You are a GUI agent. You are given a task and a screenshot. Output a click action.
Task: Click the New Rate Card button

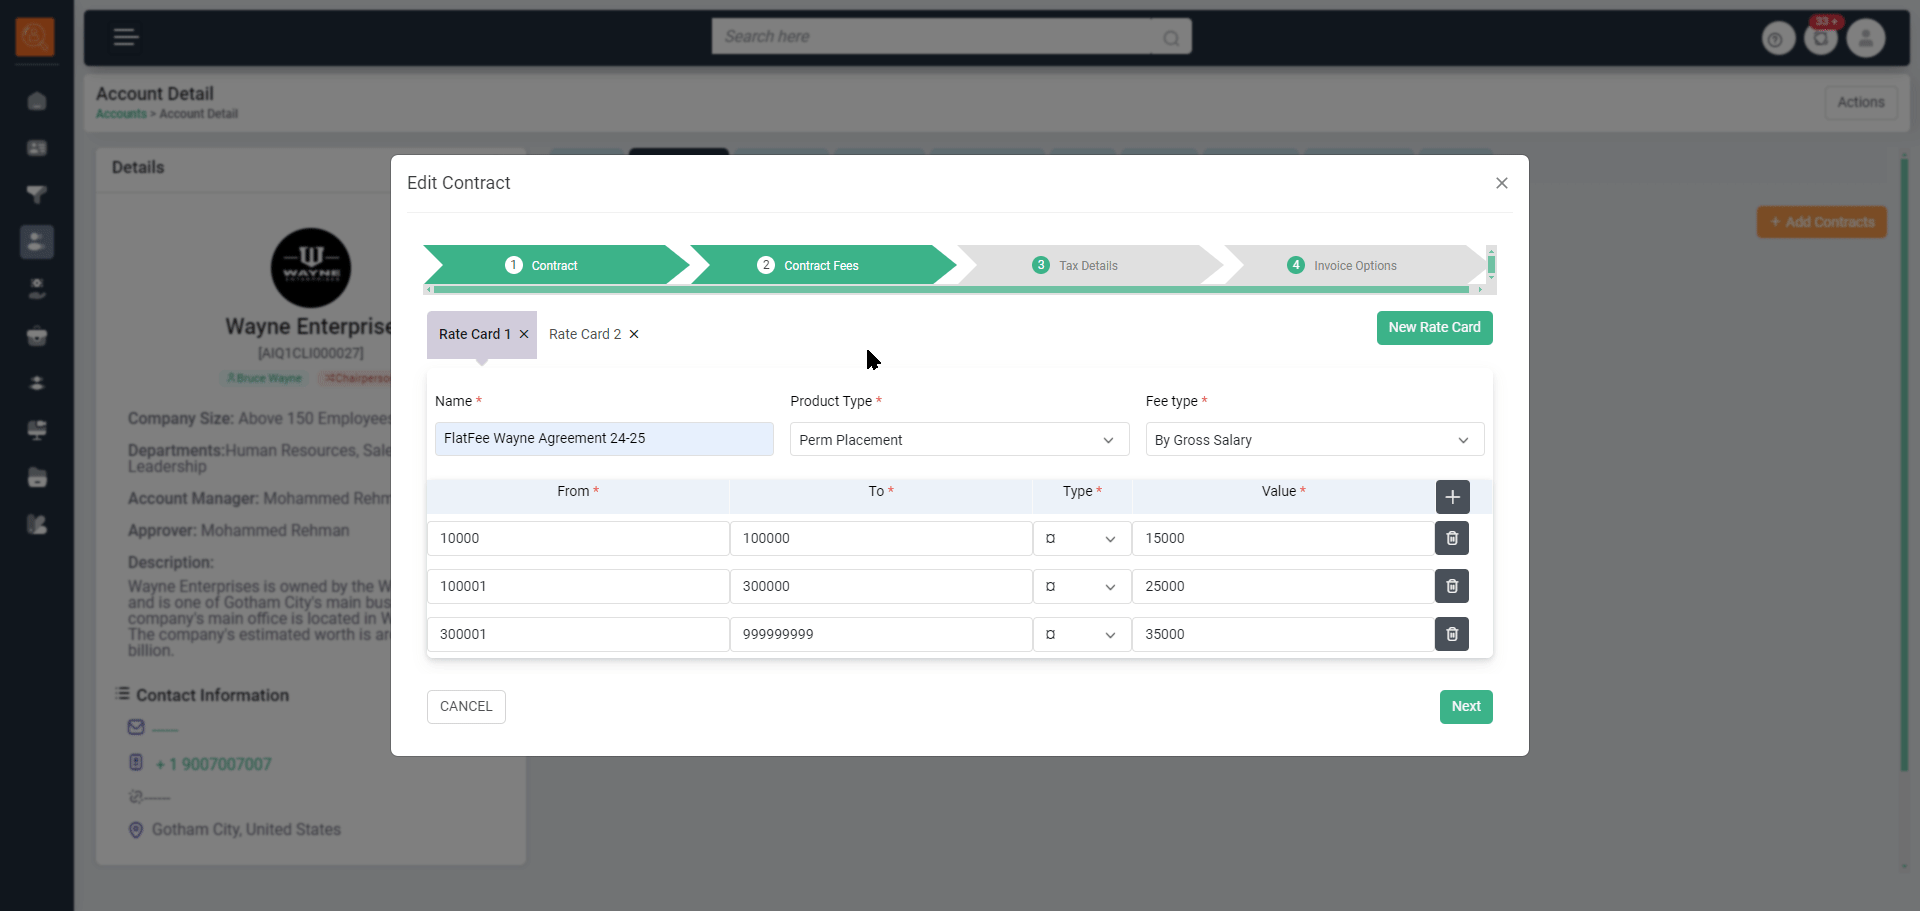pyautogui.click(x=1433, y=328)
